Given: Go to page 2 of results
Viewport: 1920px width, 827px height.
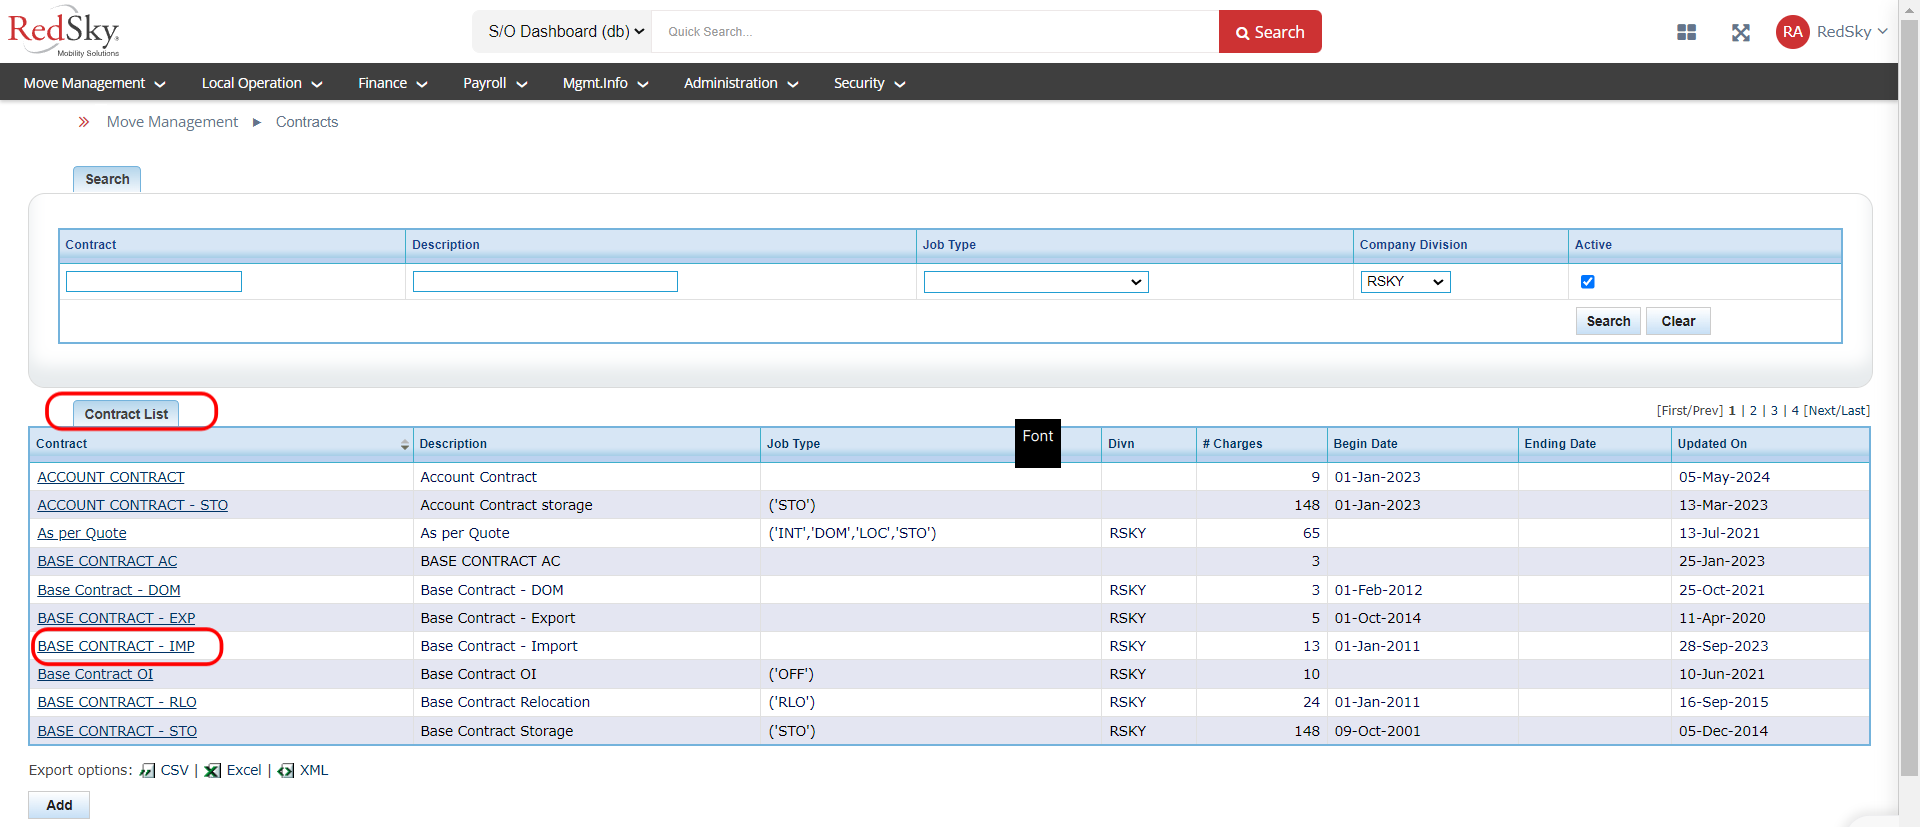Looking at the screenshot, I should pos(1753,411).
